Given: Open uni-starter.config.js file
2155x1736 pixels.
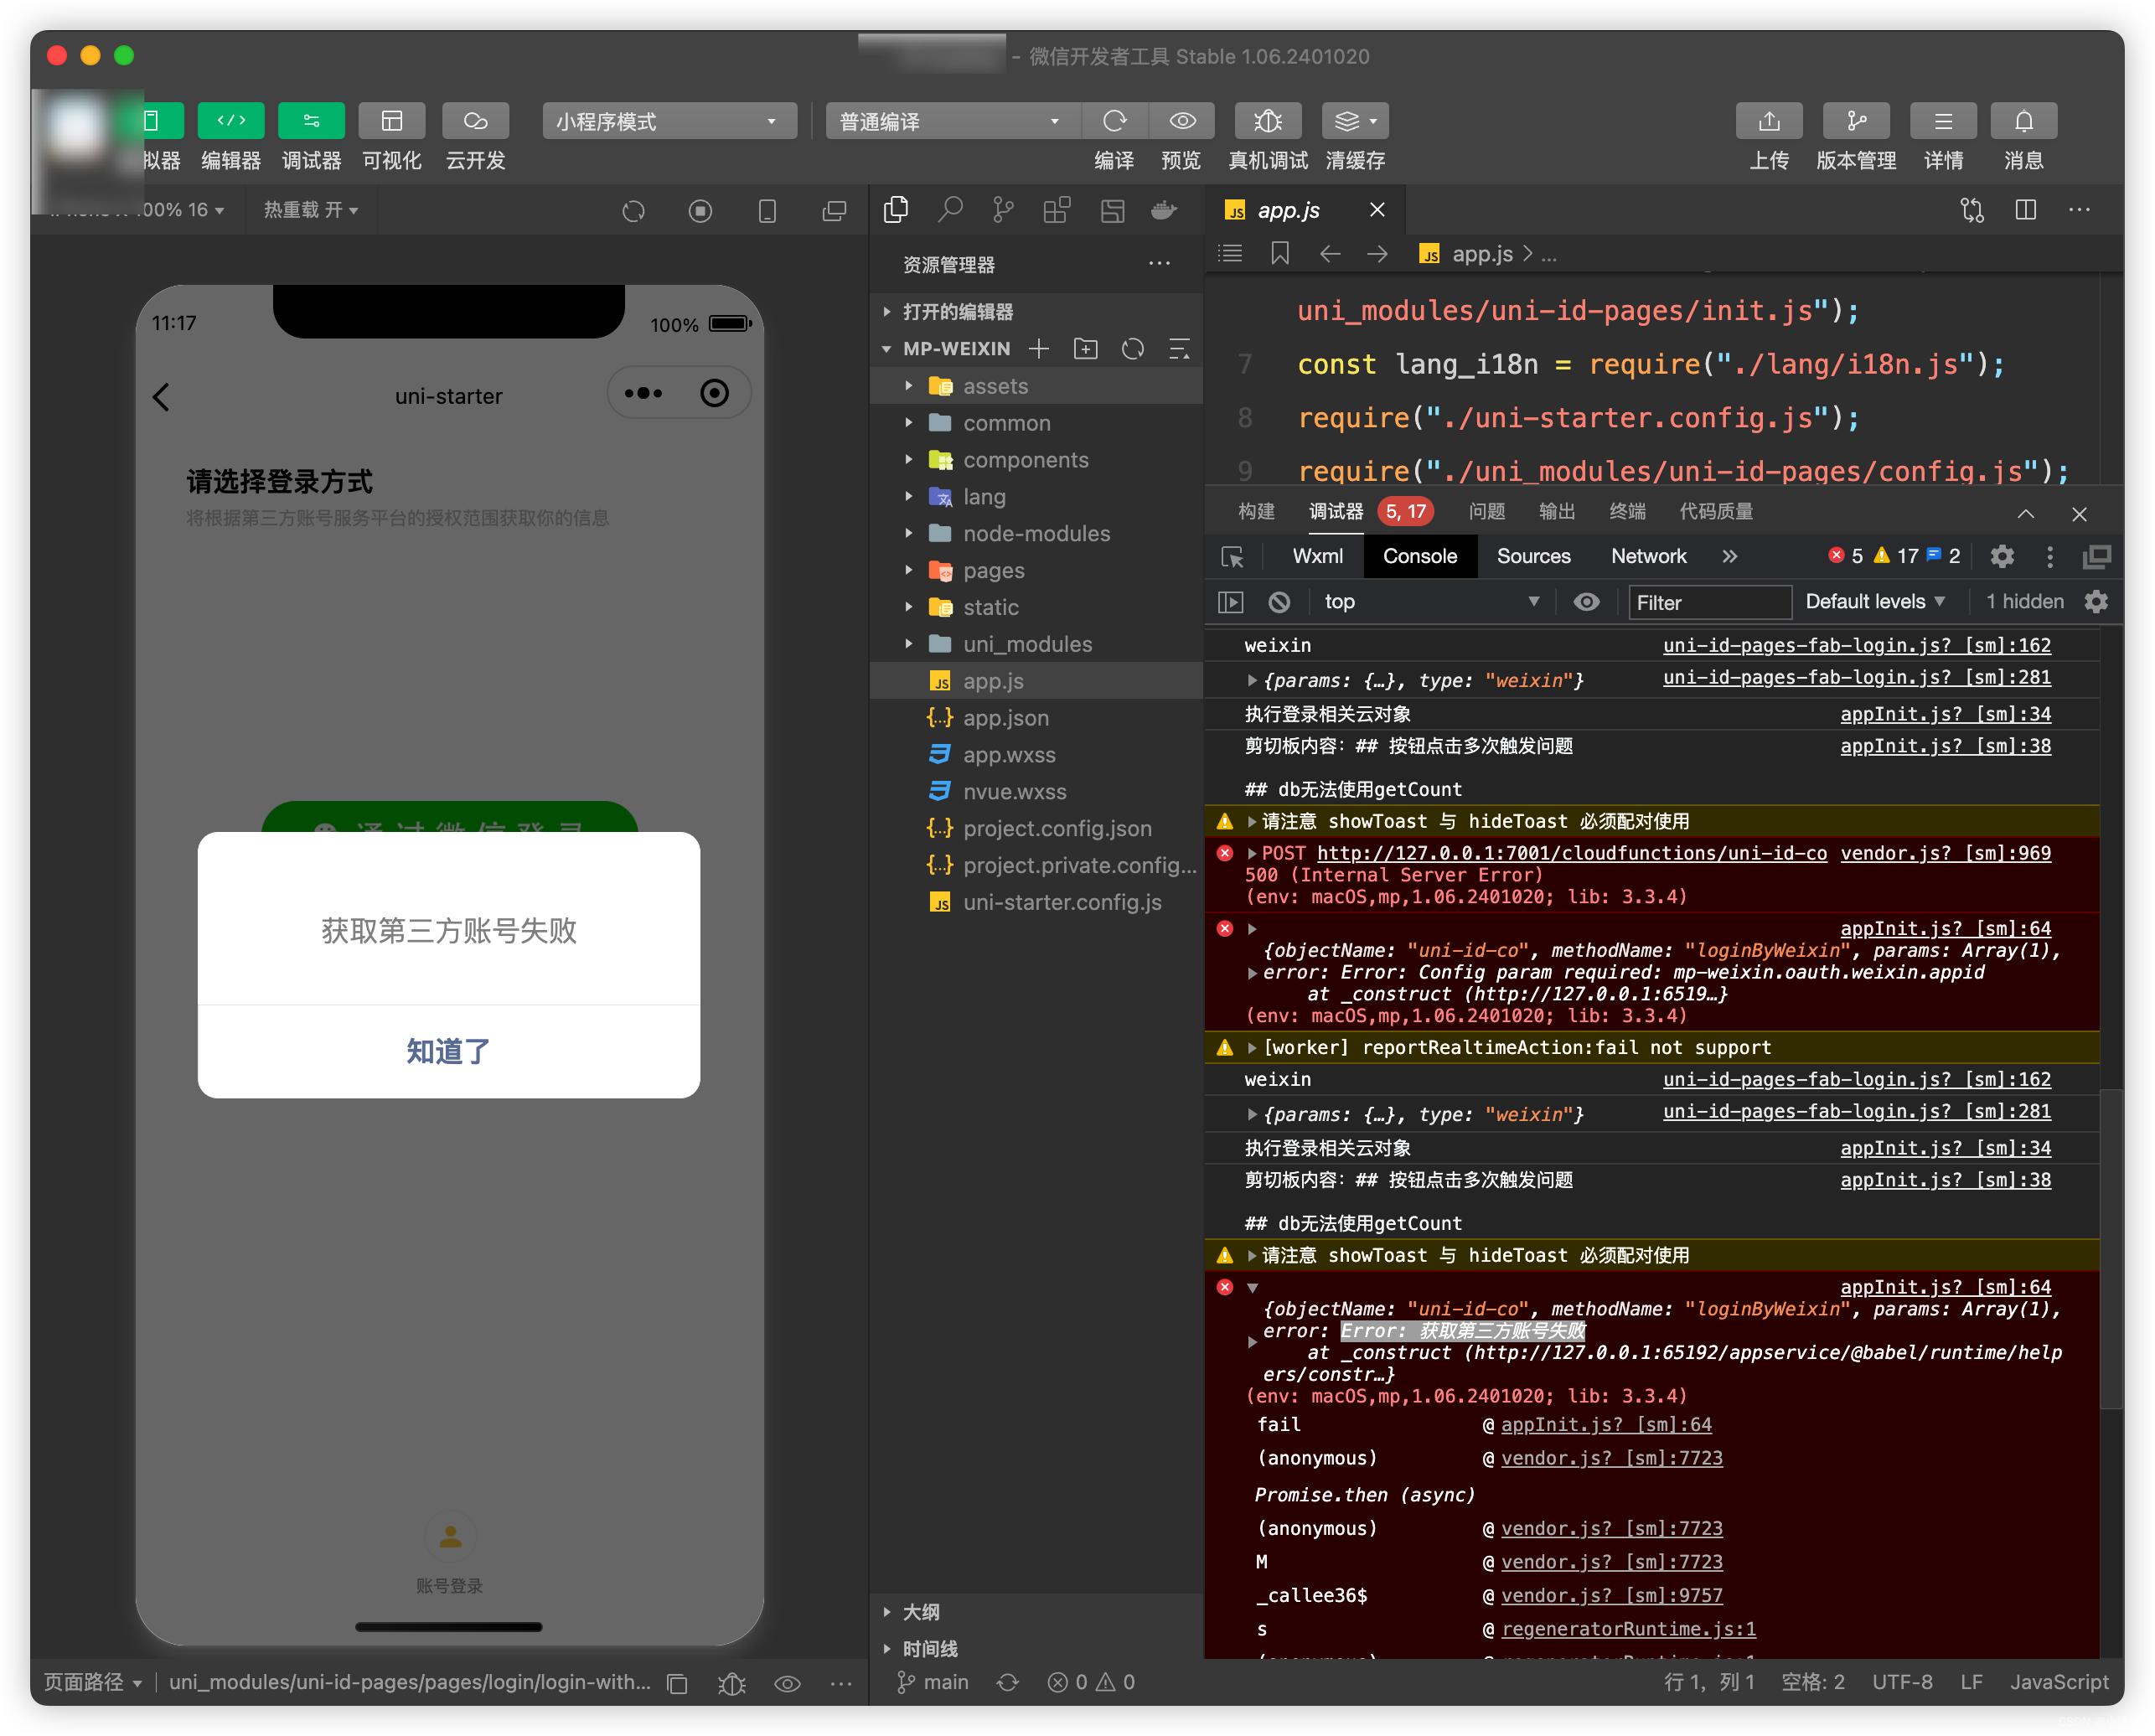Looking at the screenshot, I should click(1036, 902).
